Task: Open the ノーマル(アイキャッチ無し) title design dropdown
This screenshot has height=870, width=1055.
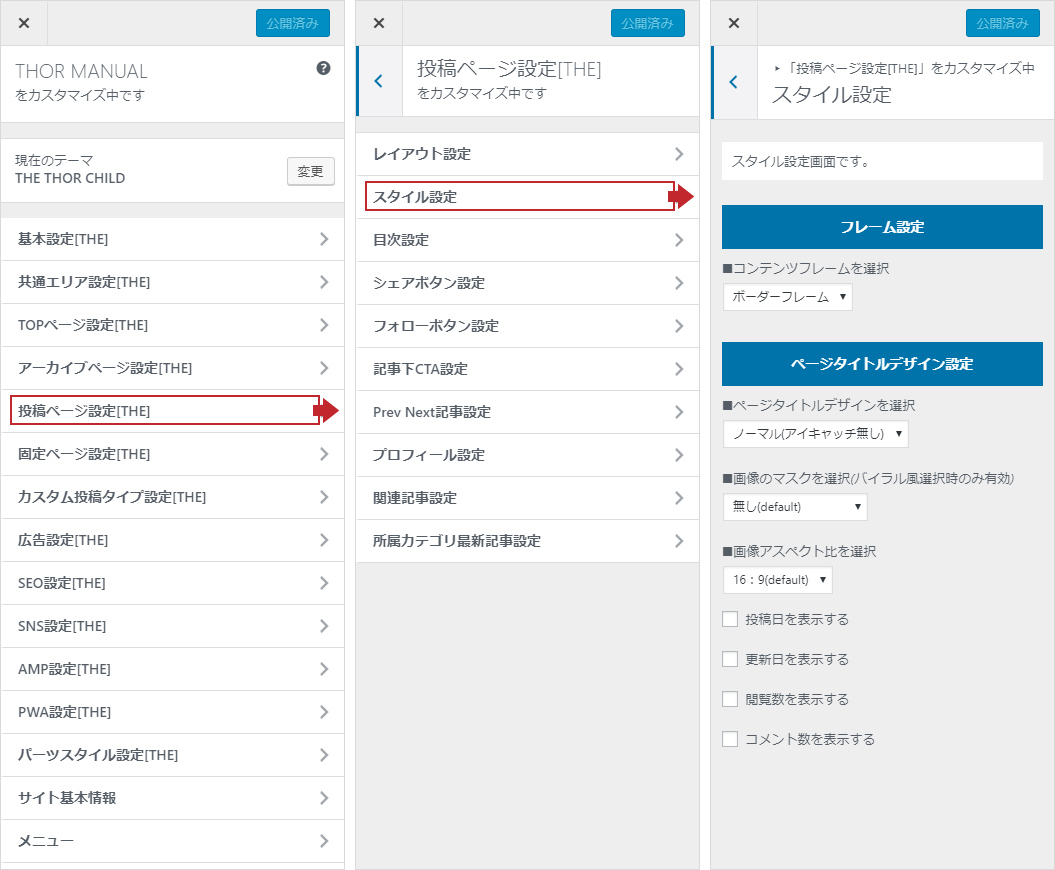Action: click(815, 434)
